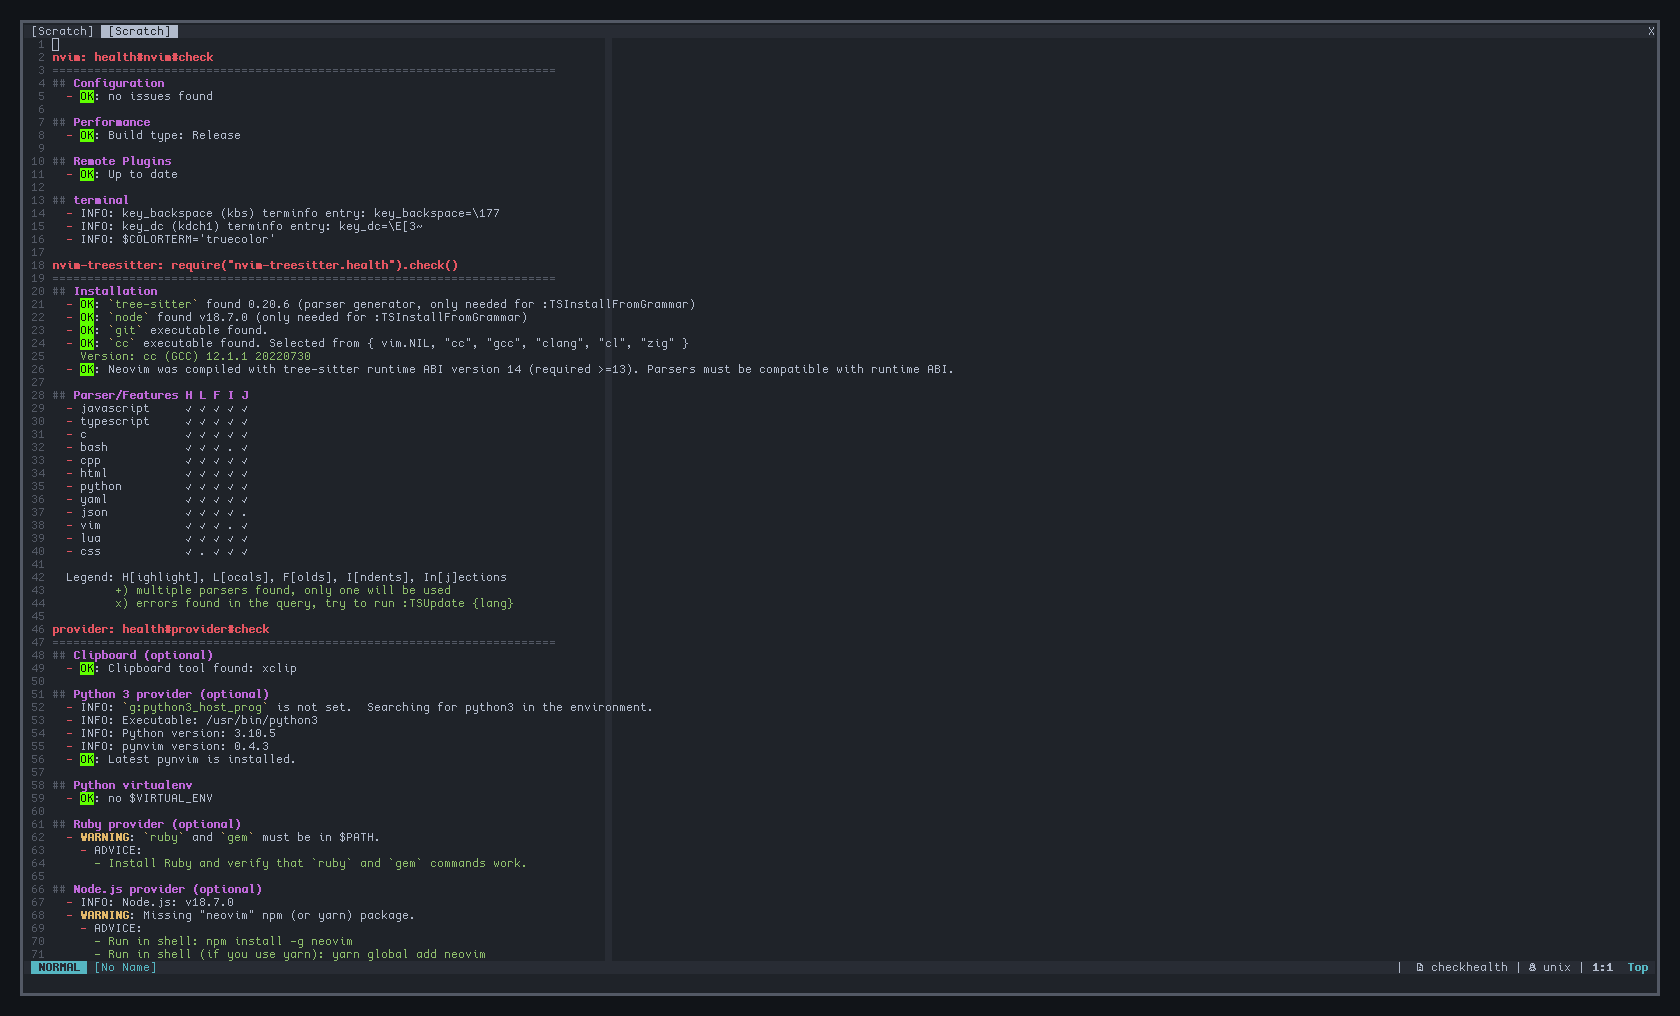Click the file icon beside checkhealth
The height and width of the screenshot is (1016, 1680).
point(1420,967)
